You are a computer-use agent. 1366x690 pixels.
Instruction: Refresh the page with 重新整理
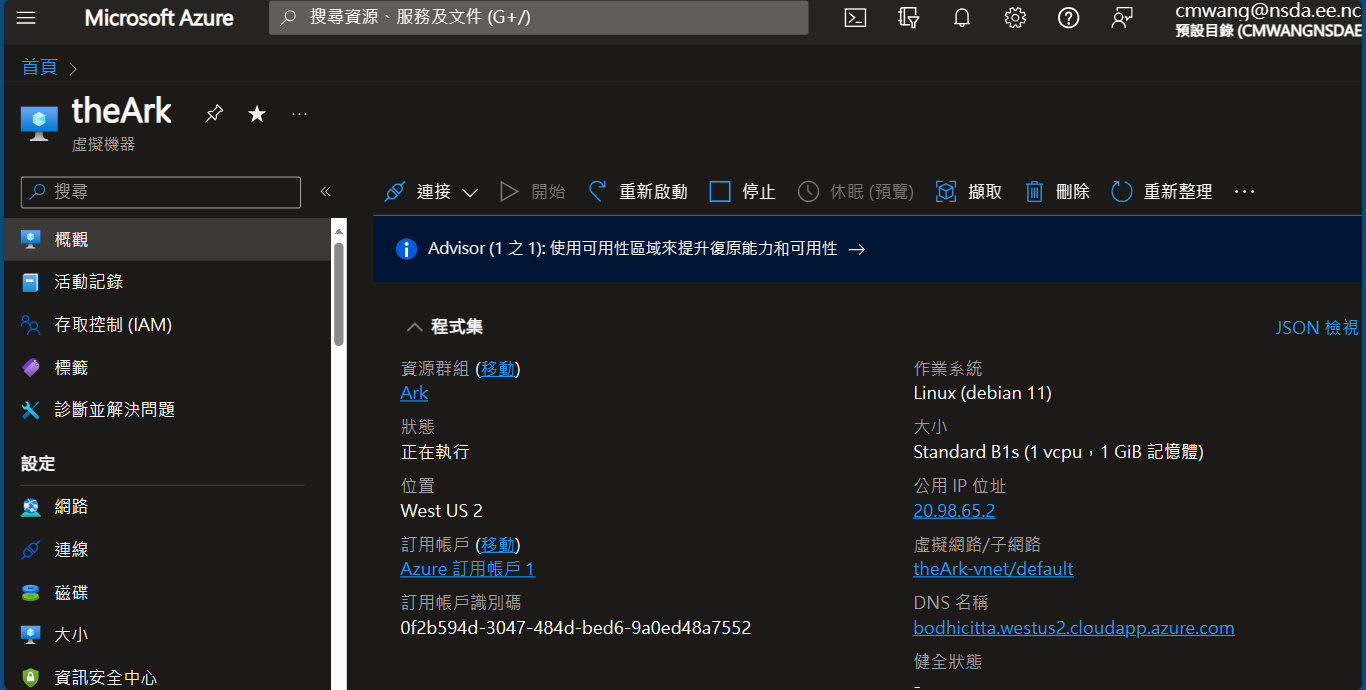(x=1161, y=192)
